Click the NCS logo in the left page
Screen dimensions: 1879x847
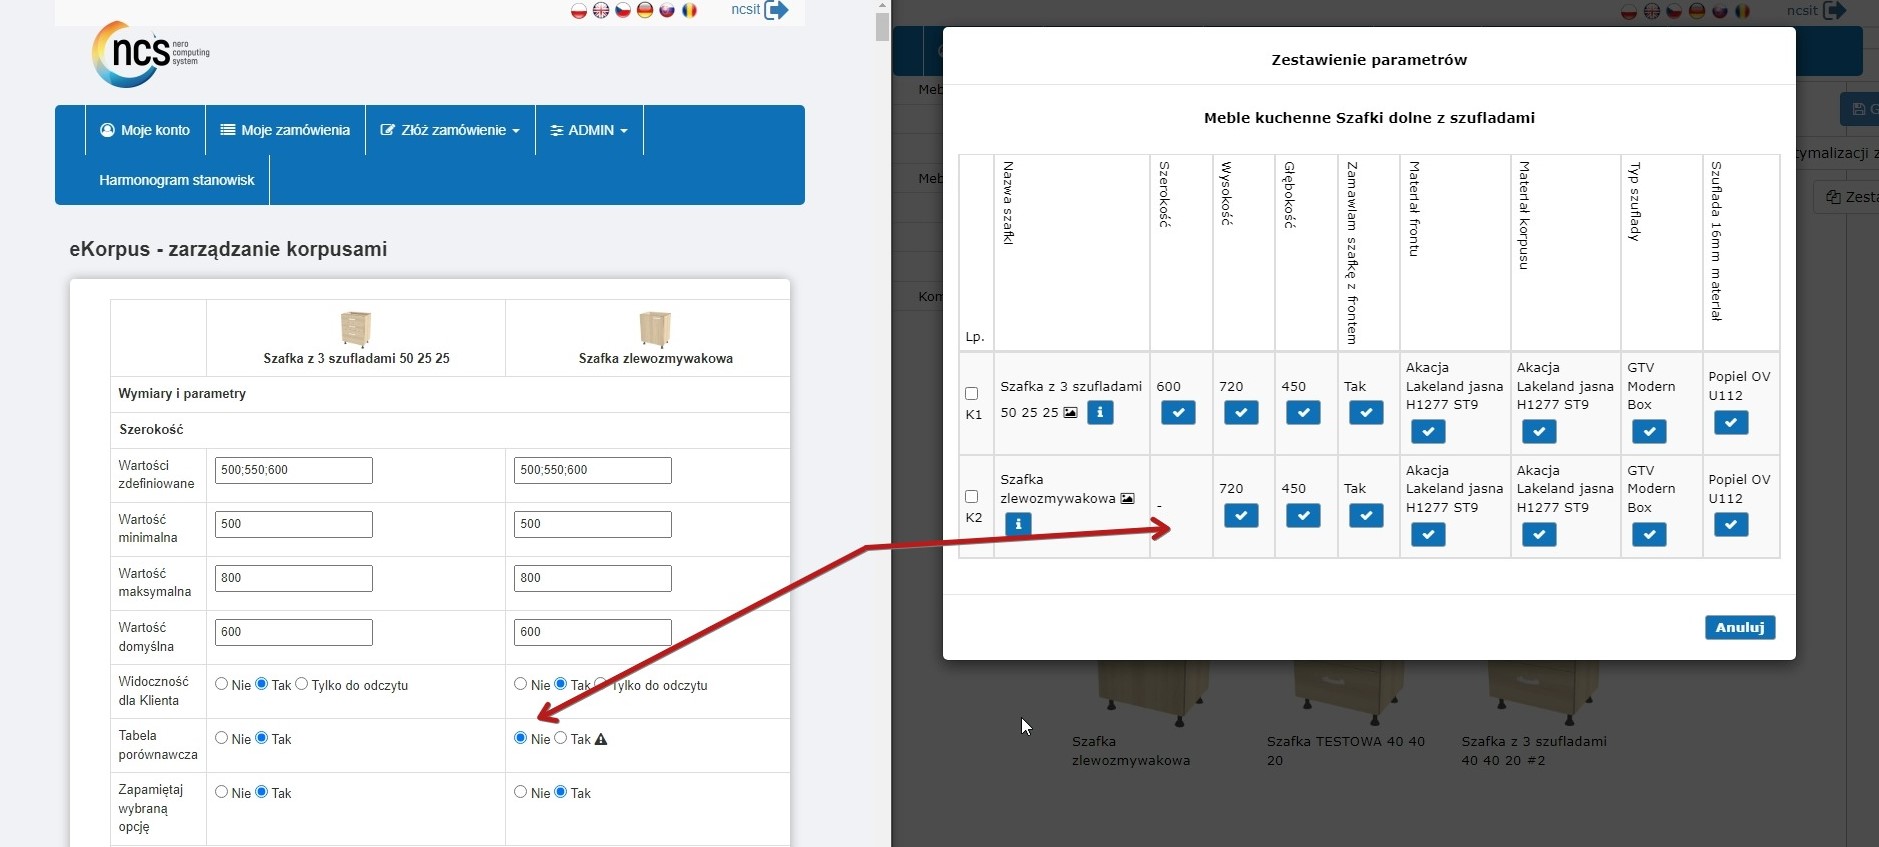(150, 54)
